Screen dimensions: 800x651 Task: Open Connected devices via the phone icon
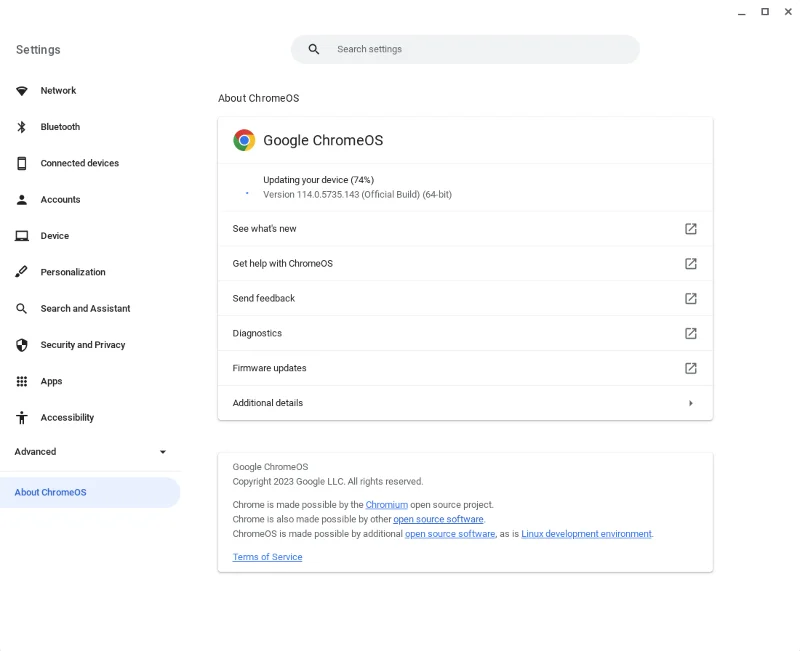click(21, 163)
